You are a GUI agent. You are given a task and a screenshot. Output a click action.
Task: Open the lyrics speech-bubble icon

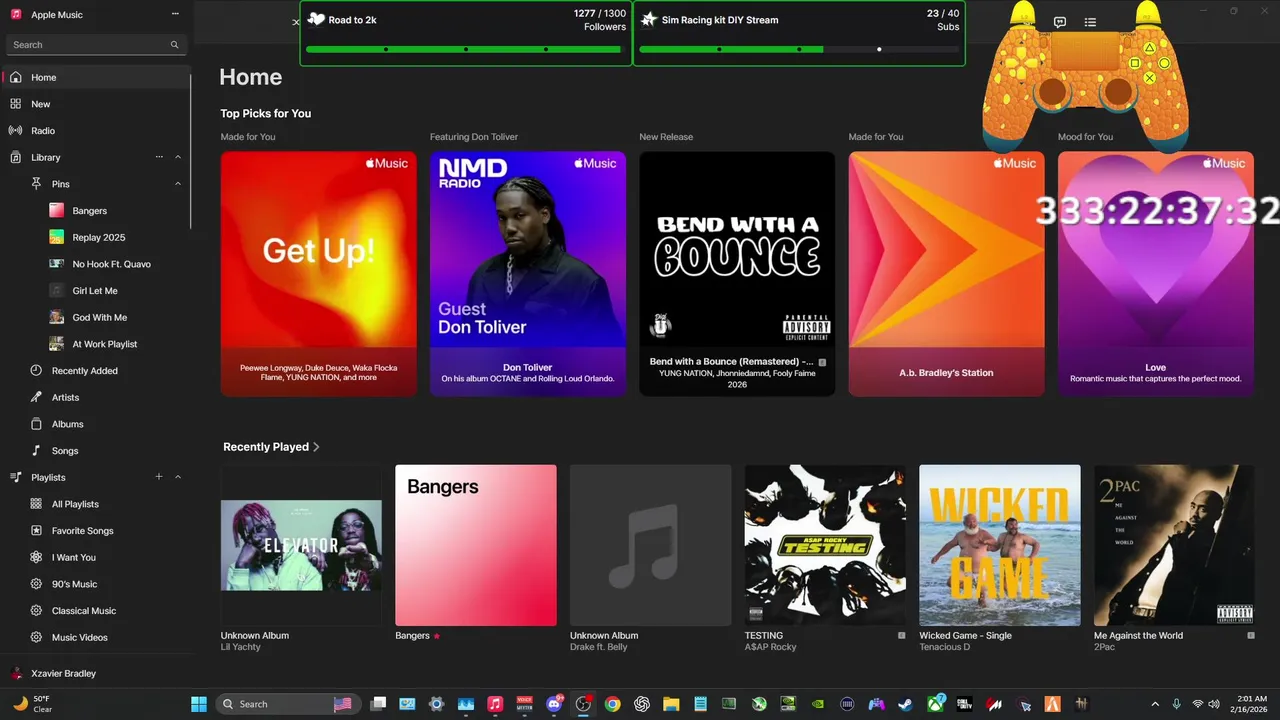tap(1060, 22)
